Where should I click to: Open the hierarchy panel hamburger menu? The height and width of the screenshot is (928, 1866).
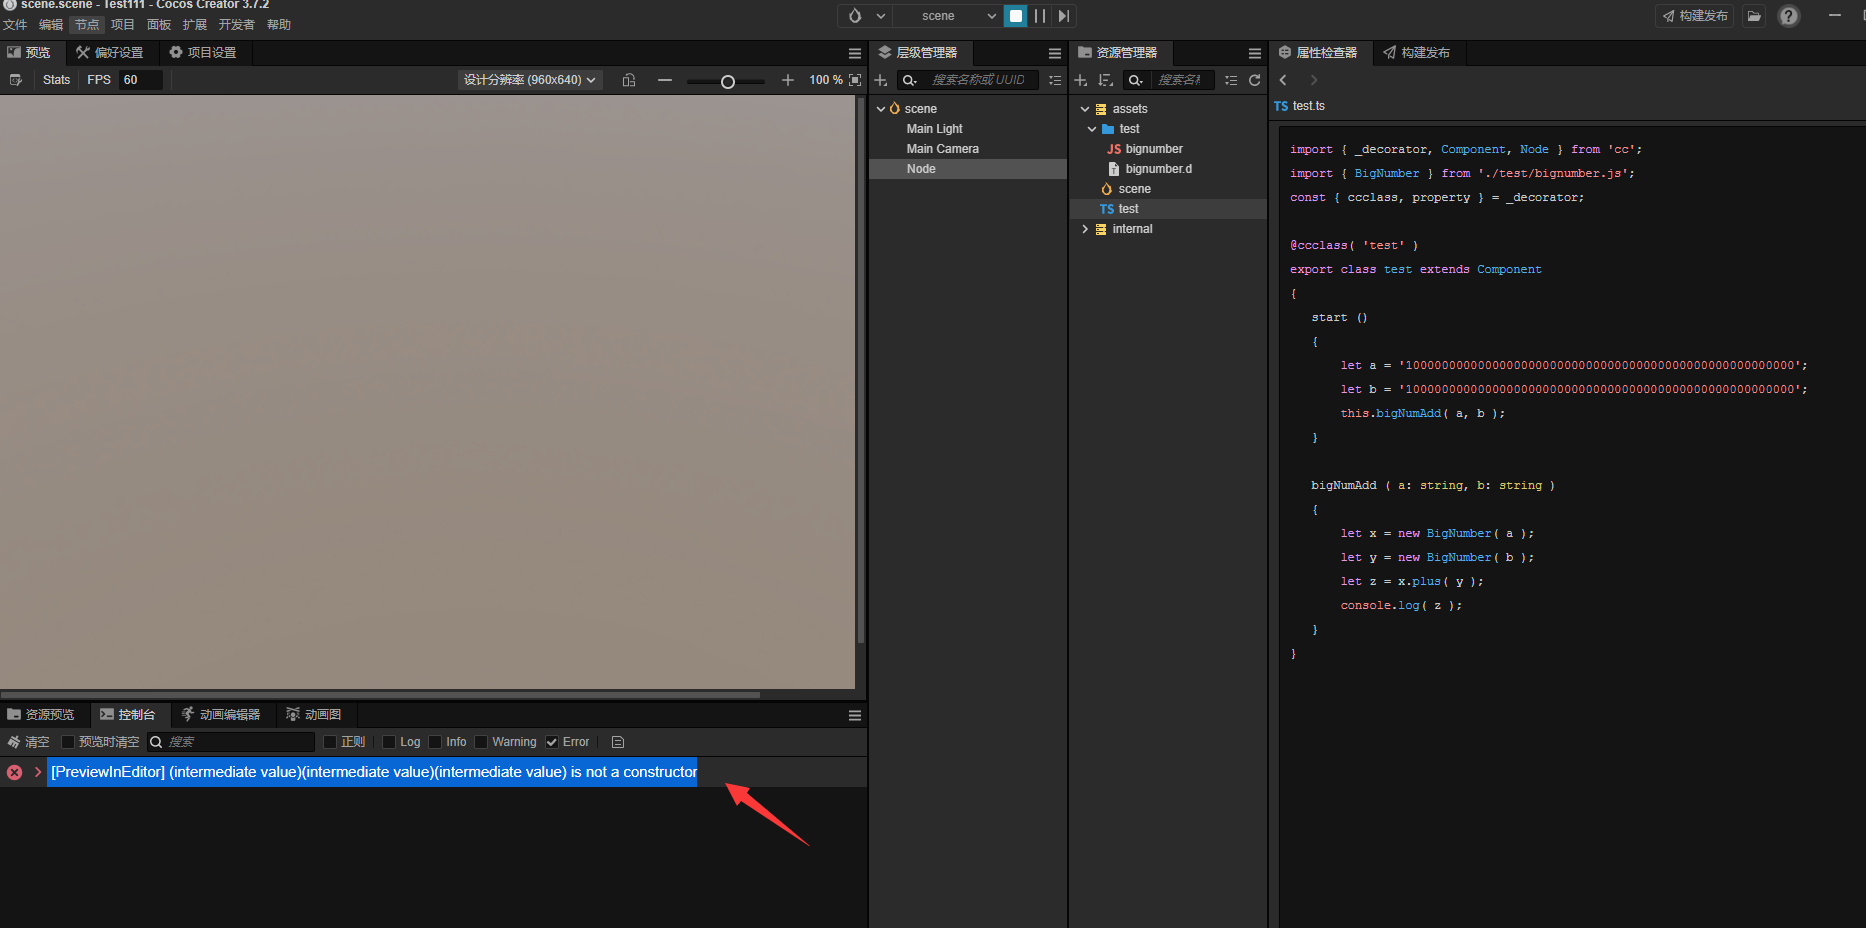(x=1055, y=53)
